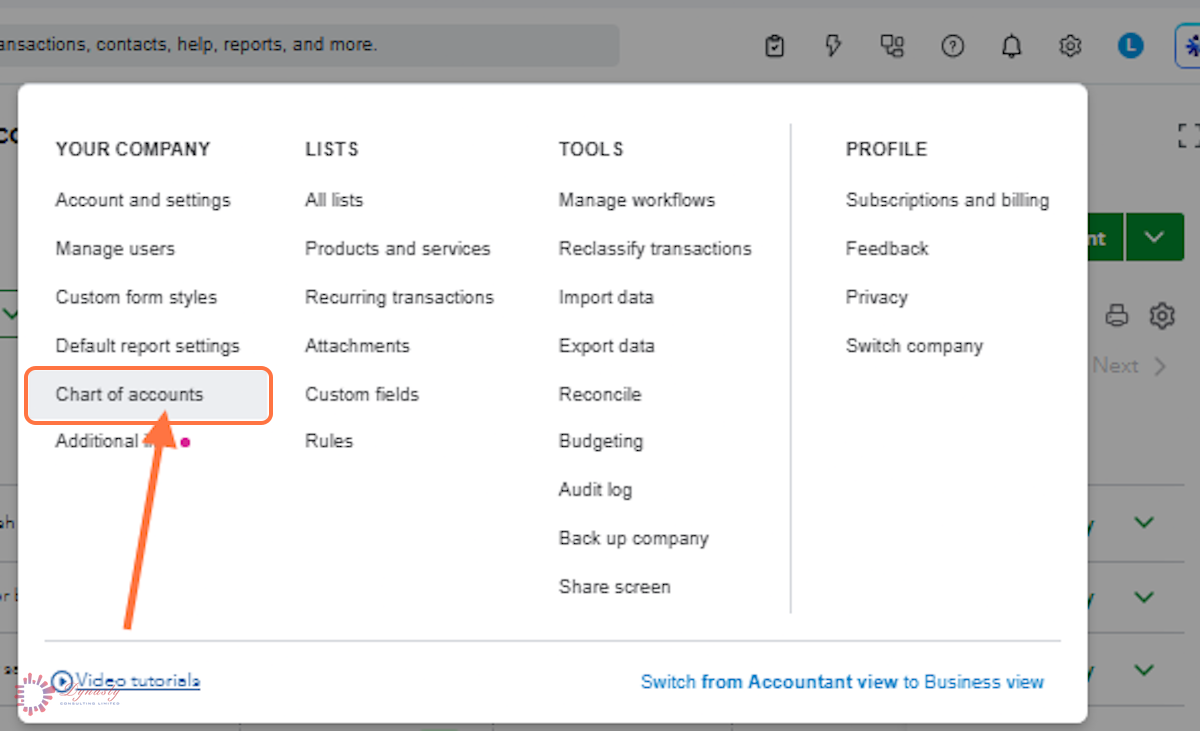Open All lists
The height and width of the screenshot is (731, 1200).
[x=334, y=200]
